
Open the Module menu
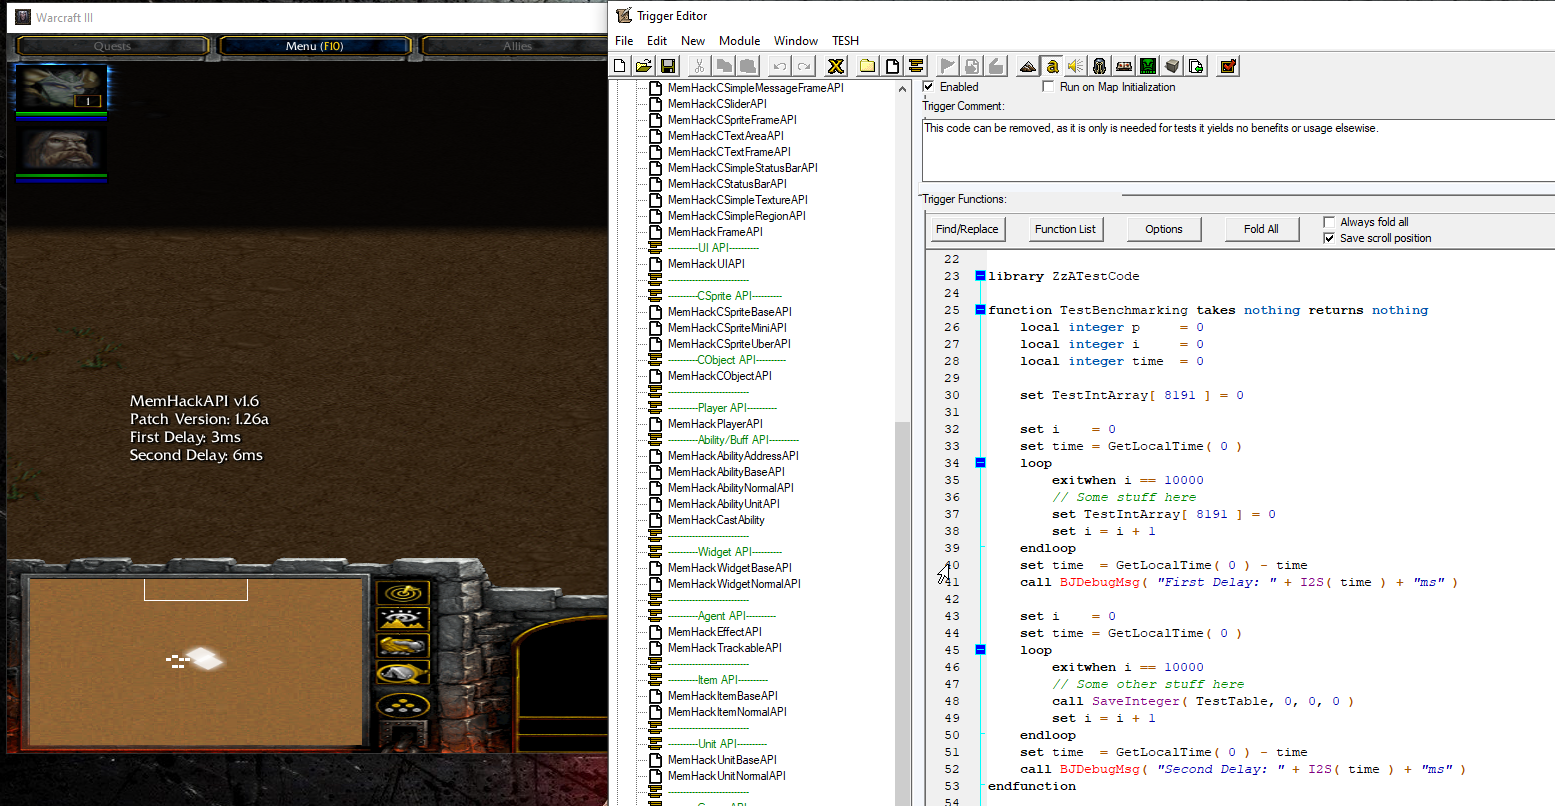click(739, 41)
